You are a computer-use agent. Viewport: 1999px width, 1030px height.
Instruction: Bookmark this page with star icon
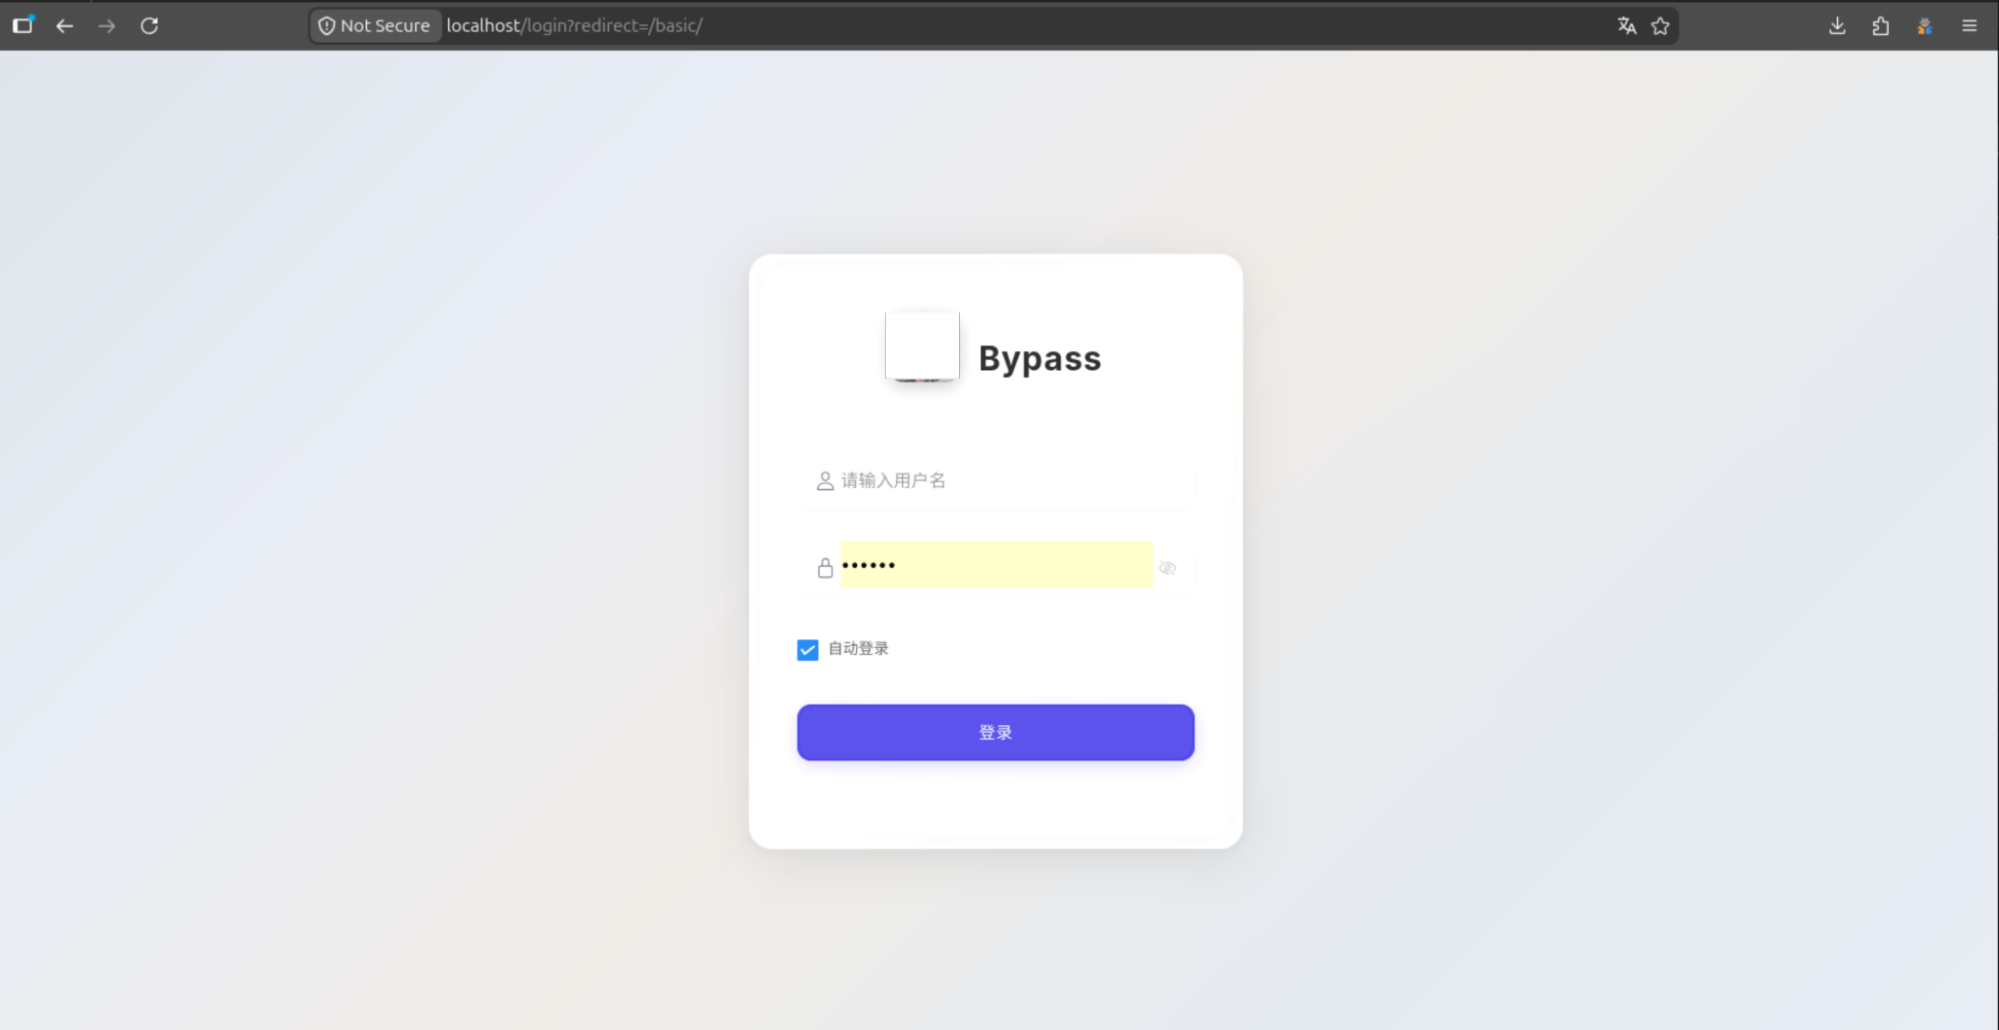tap(1661, 26)
